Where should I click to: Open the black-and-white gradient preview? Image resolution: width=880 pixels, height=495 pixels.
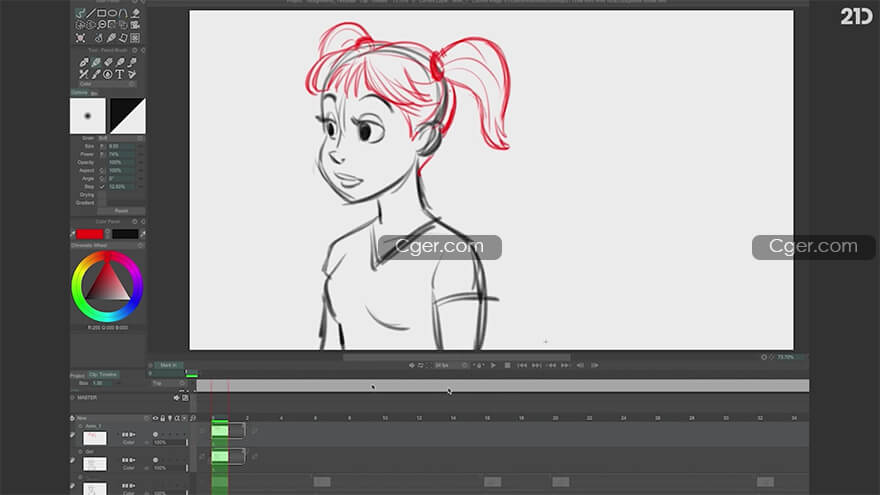coord(127,116)
